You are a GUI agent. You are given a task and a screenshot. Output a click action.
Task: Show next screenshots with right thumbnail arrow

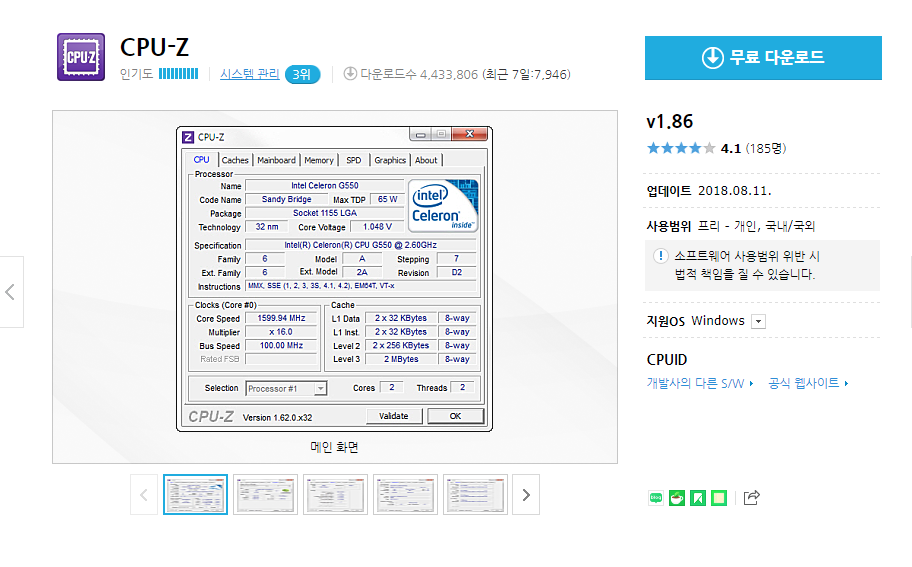coord(526,495)
